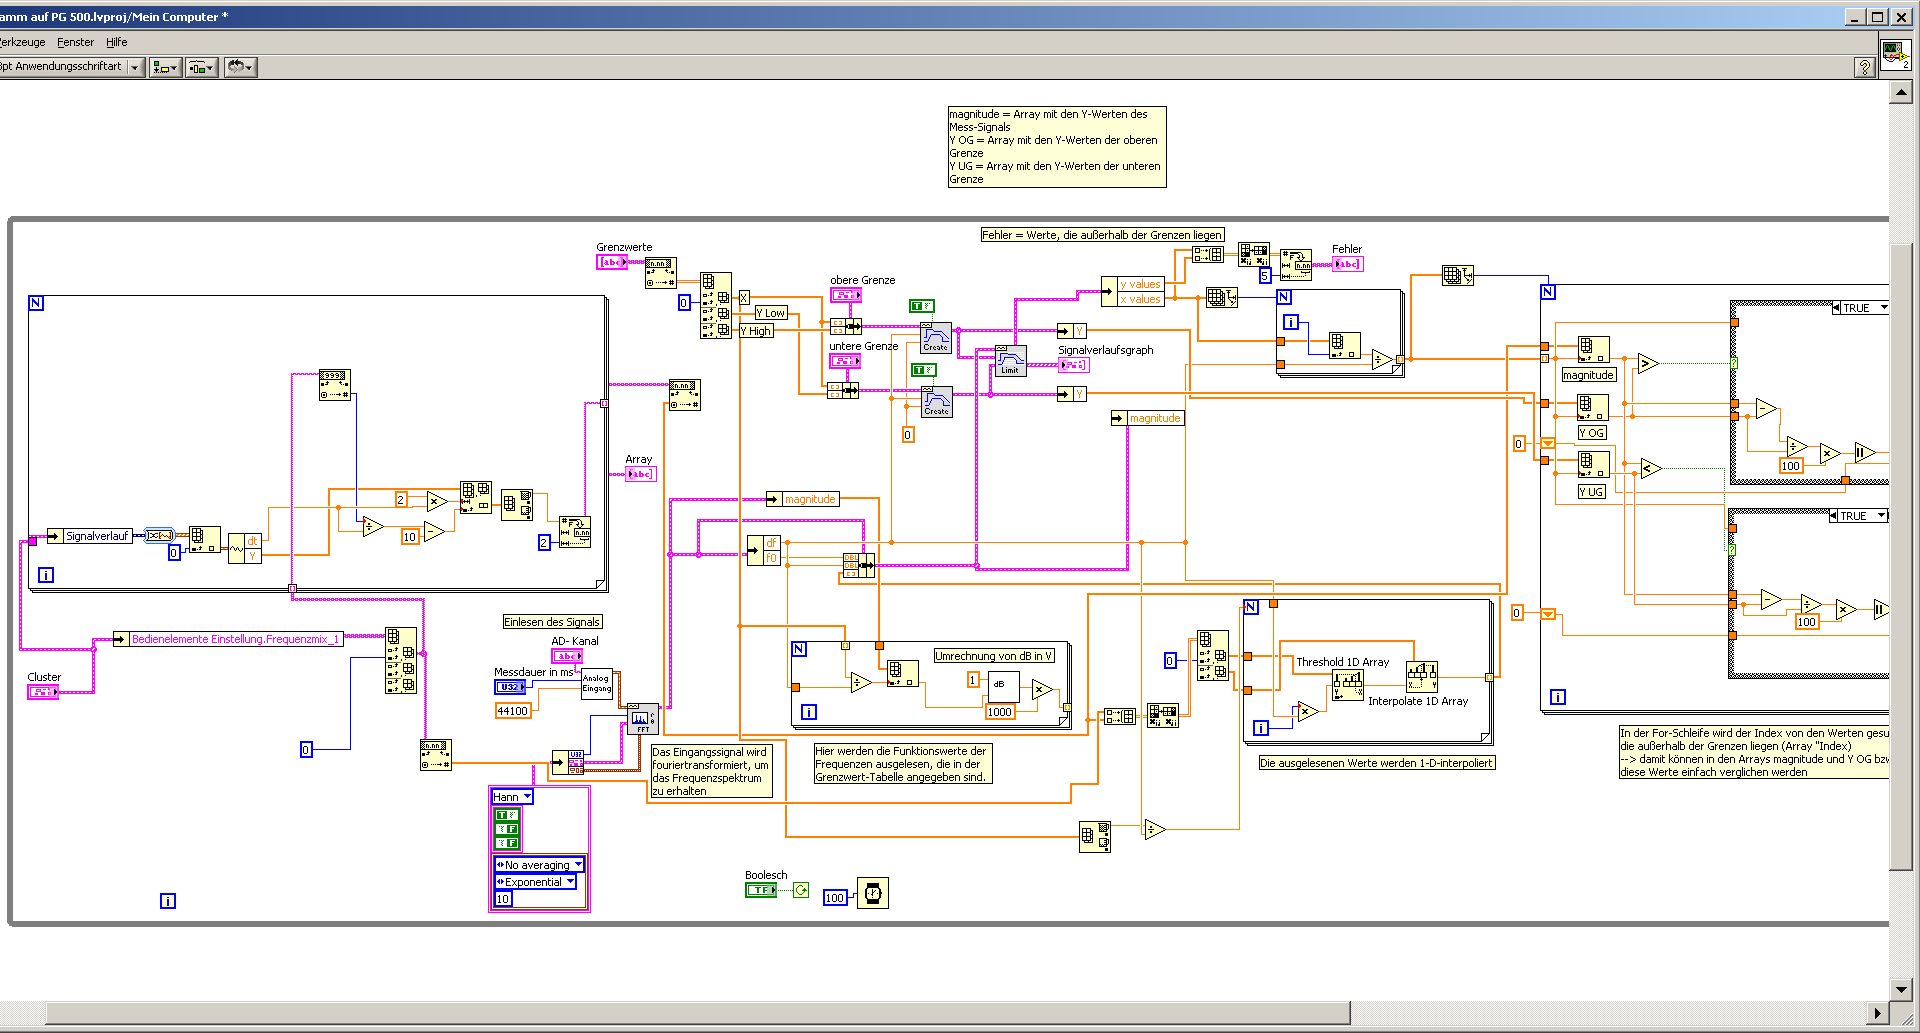Click the greater-than comparison node
Image resolution: width=1920 pixels, height=1033 pixels.
click(1648, 364)
